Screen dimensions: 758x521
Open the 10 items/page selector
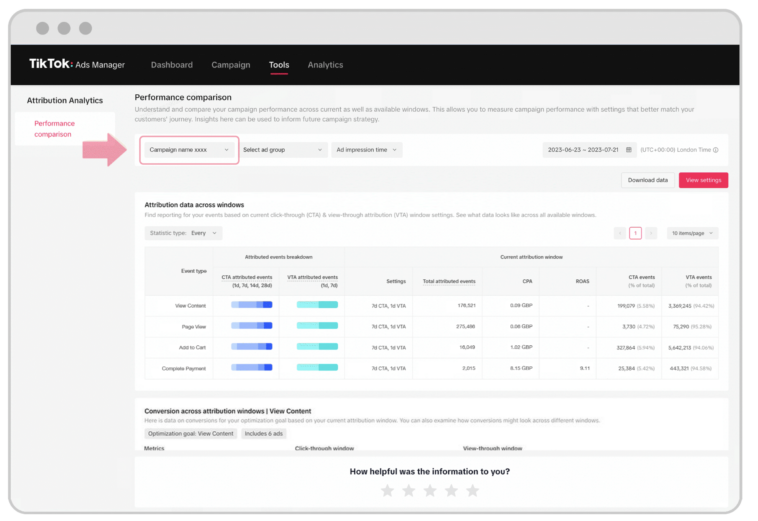(x=692, y=233)
